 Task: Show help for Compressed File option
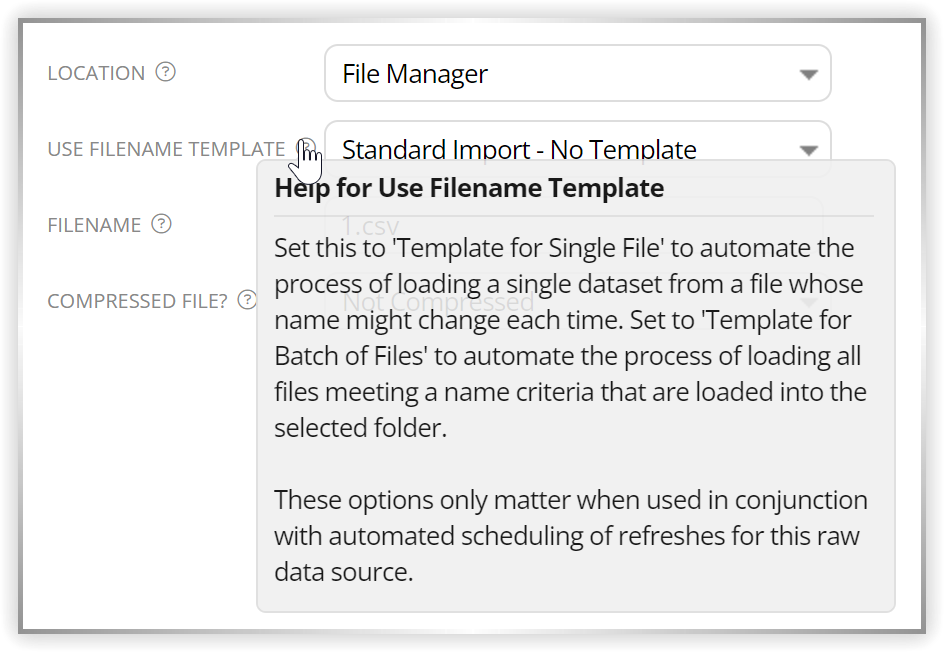click(247, 300)
